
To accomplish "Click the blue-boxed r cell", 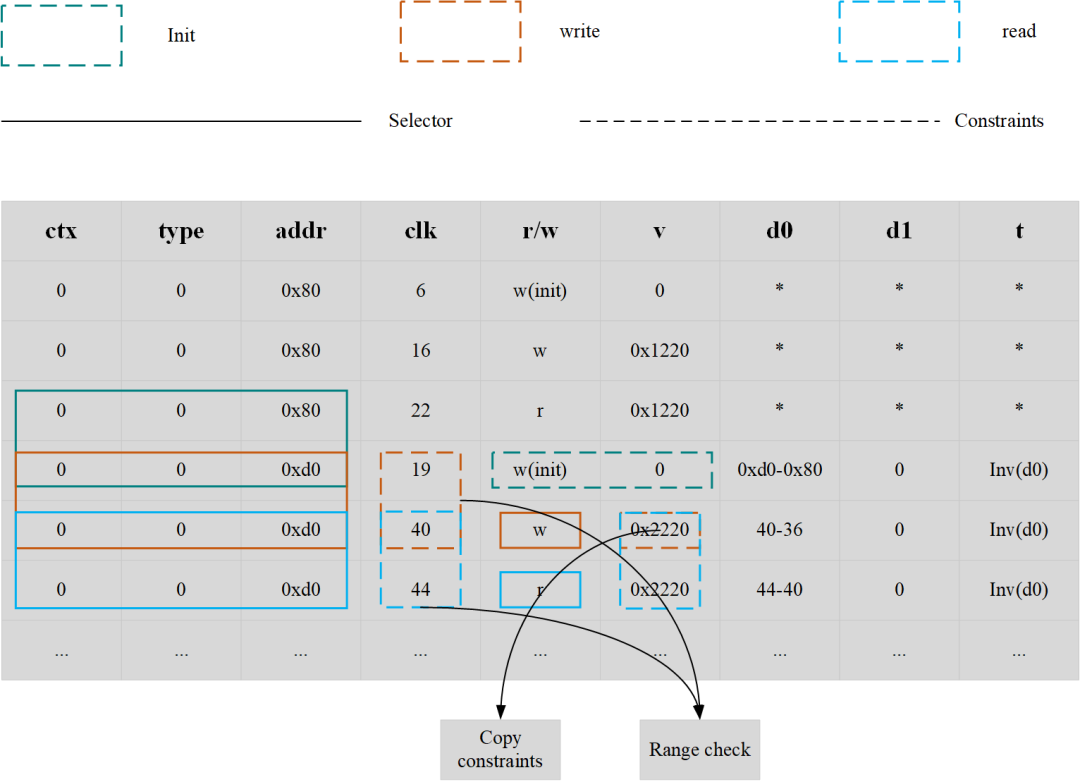I will 540,590.
